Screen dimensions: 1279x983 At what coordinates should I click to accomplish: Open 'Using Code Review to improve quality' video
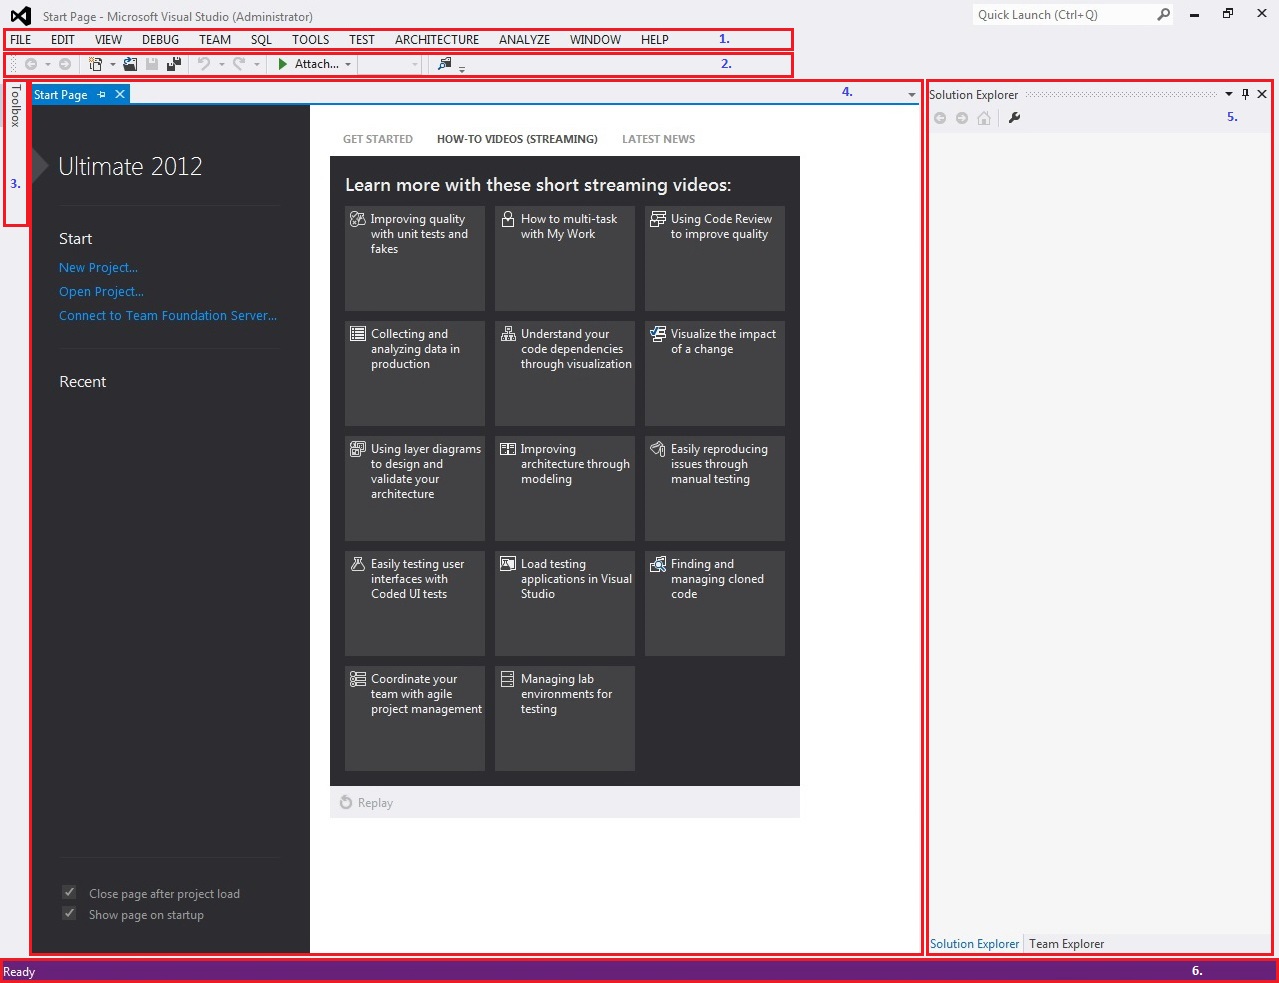tap(714, 257)
